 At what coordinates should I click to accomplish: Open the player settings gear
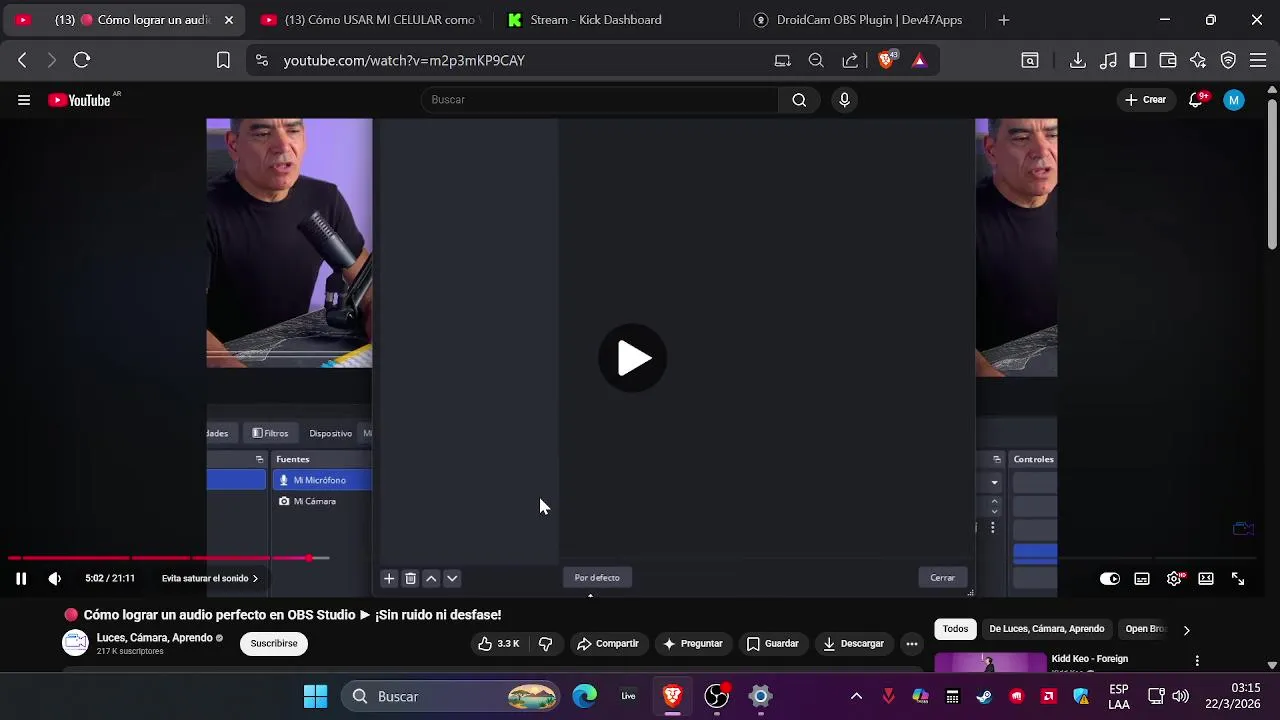click(1174, 578)
